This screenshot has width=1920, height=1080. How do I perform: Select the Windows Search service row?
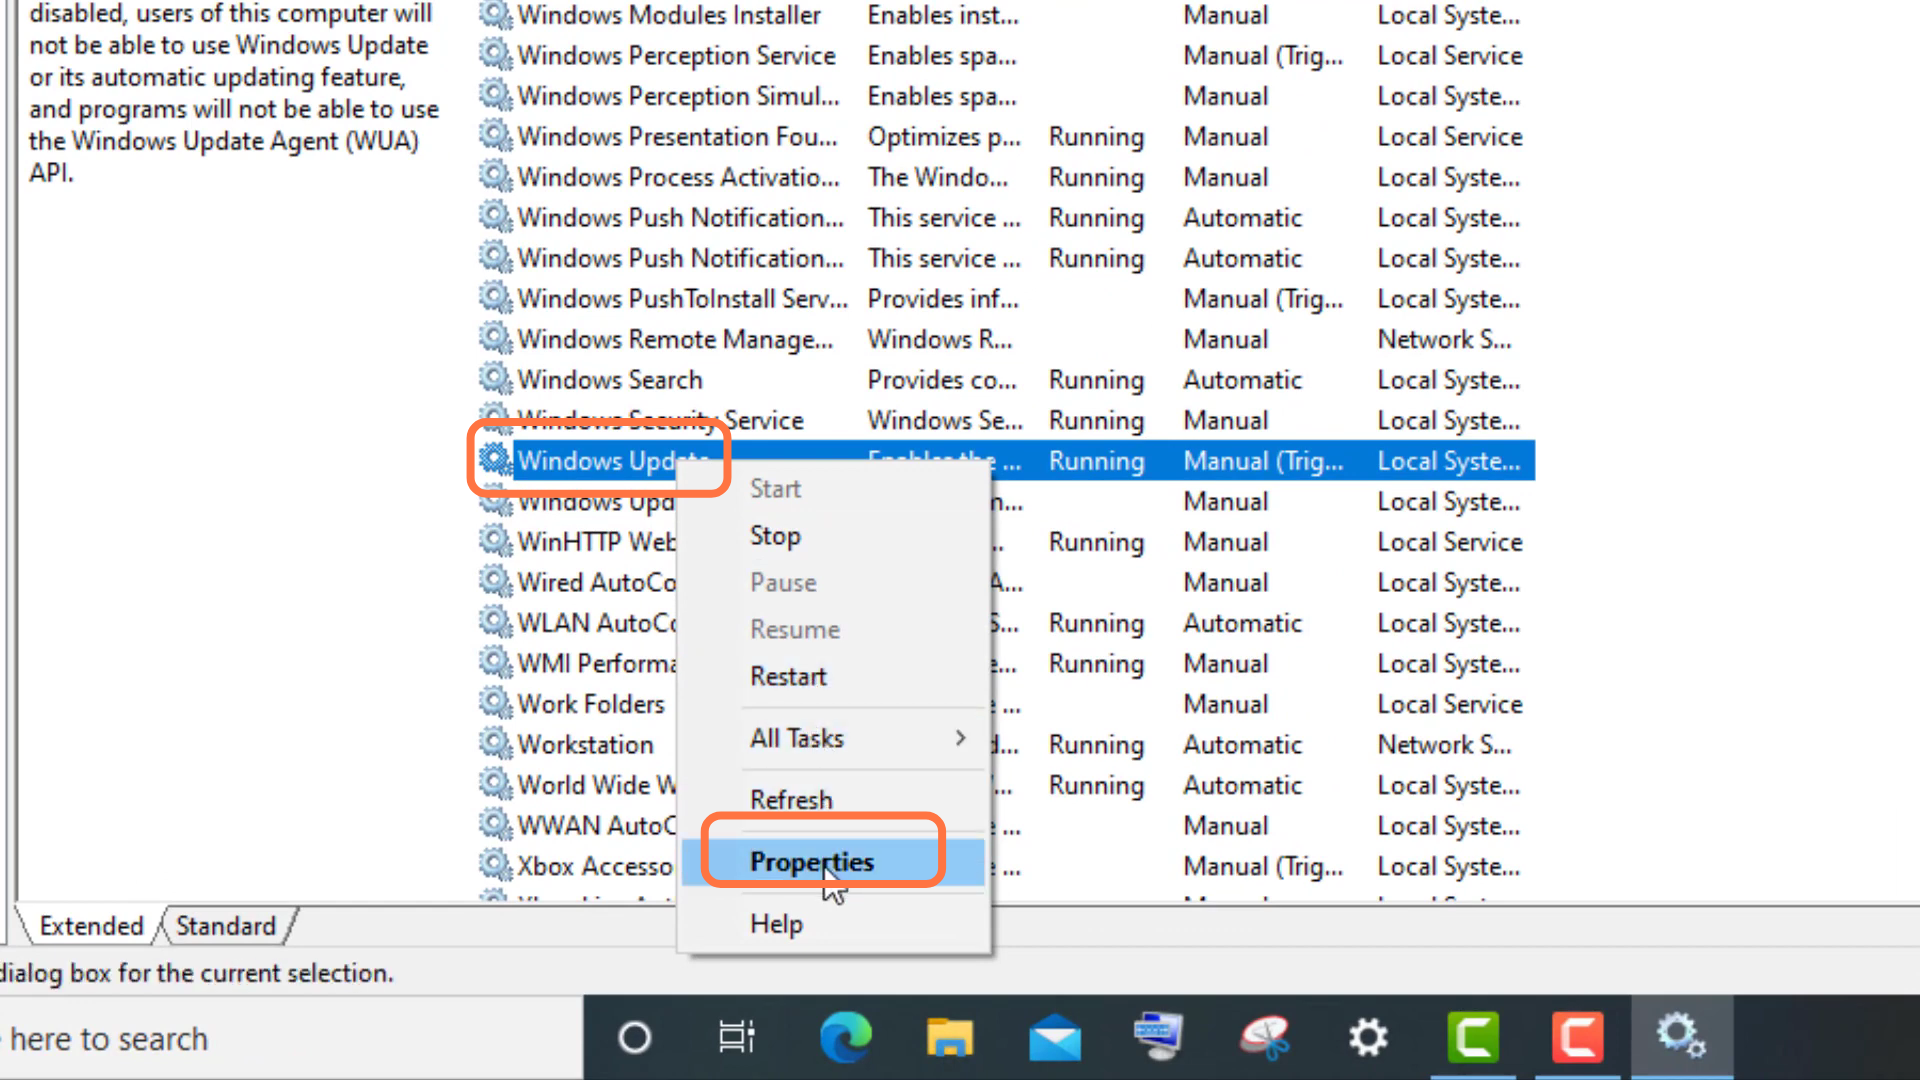[x=1005, y=380]
